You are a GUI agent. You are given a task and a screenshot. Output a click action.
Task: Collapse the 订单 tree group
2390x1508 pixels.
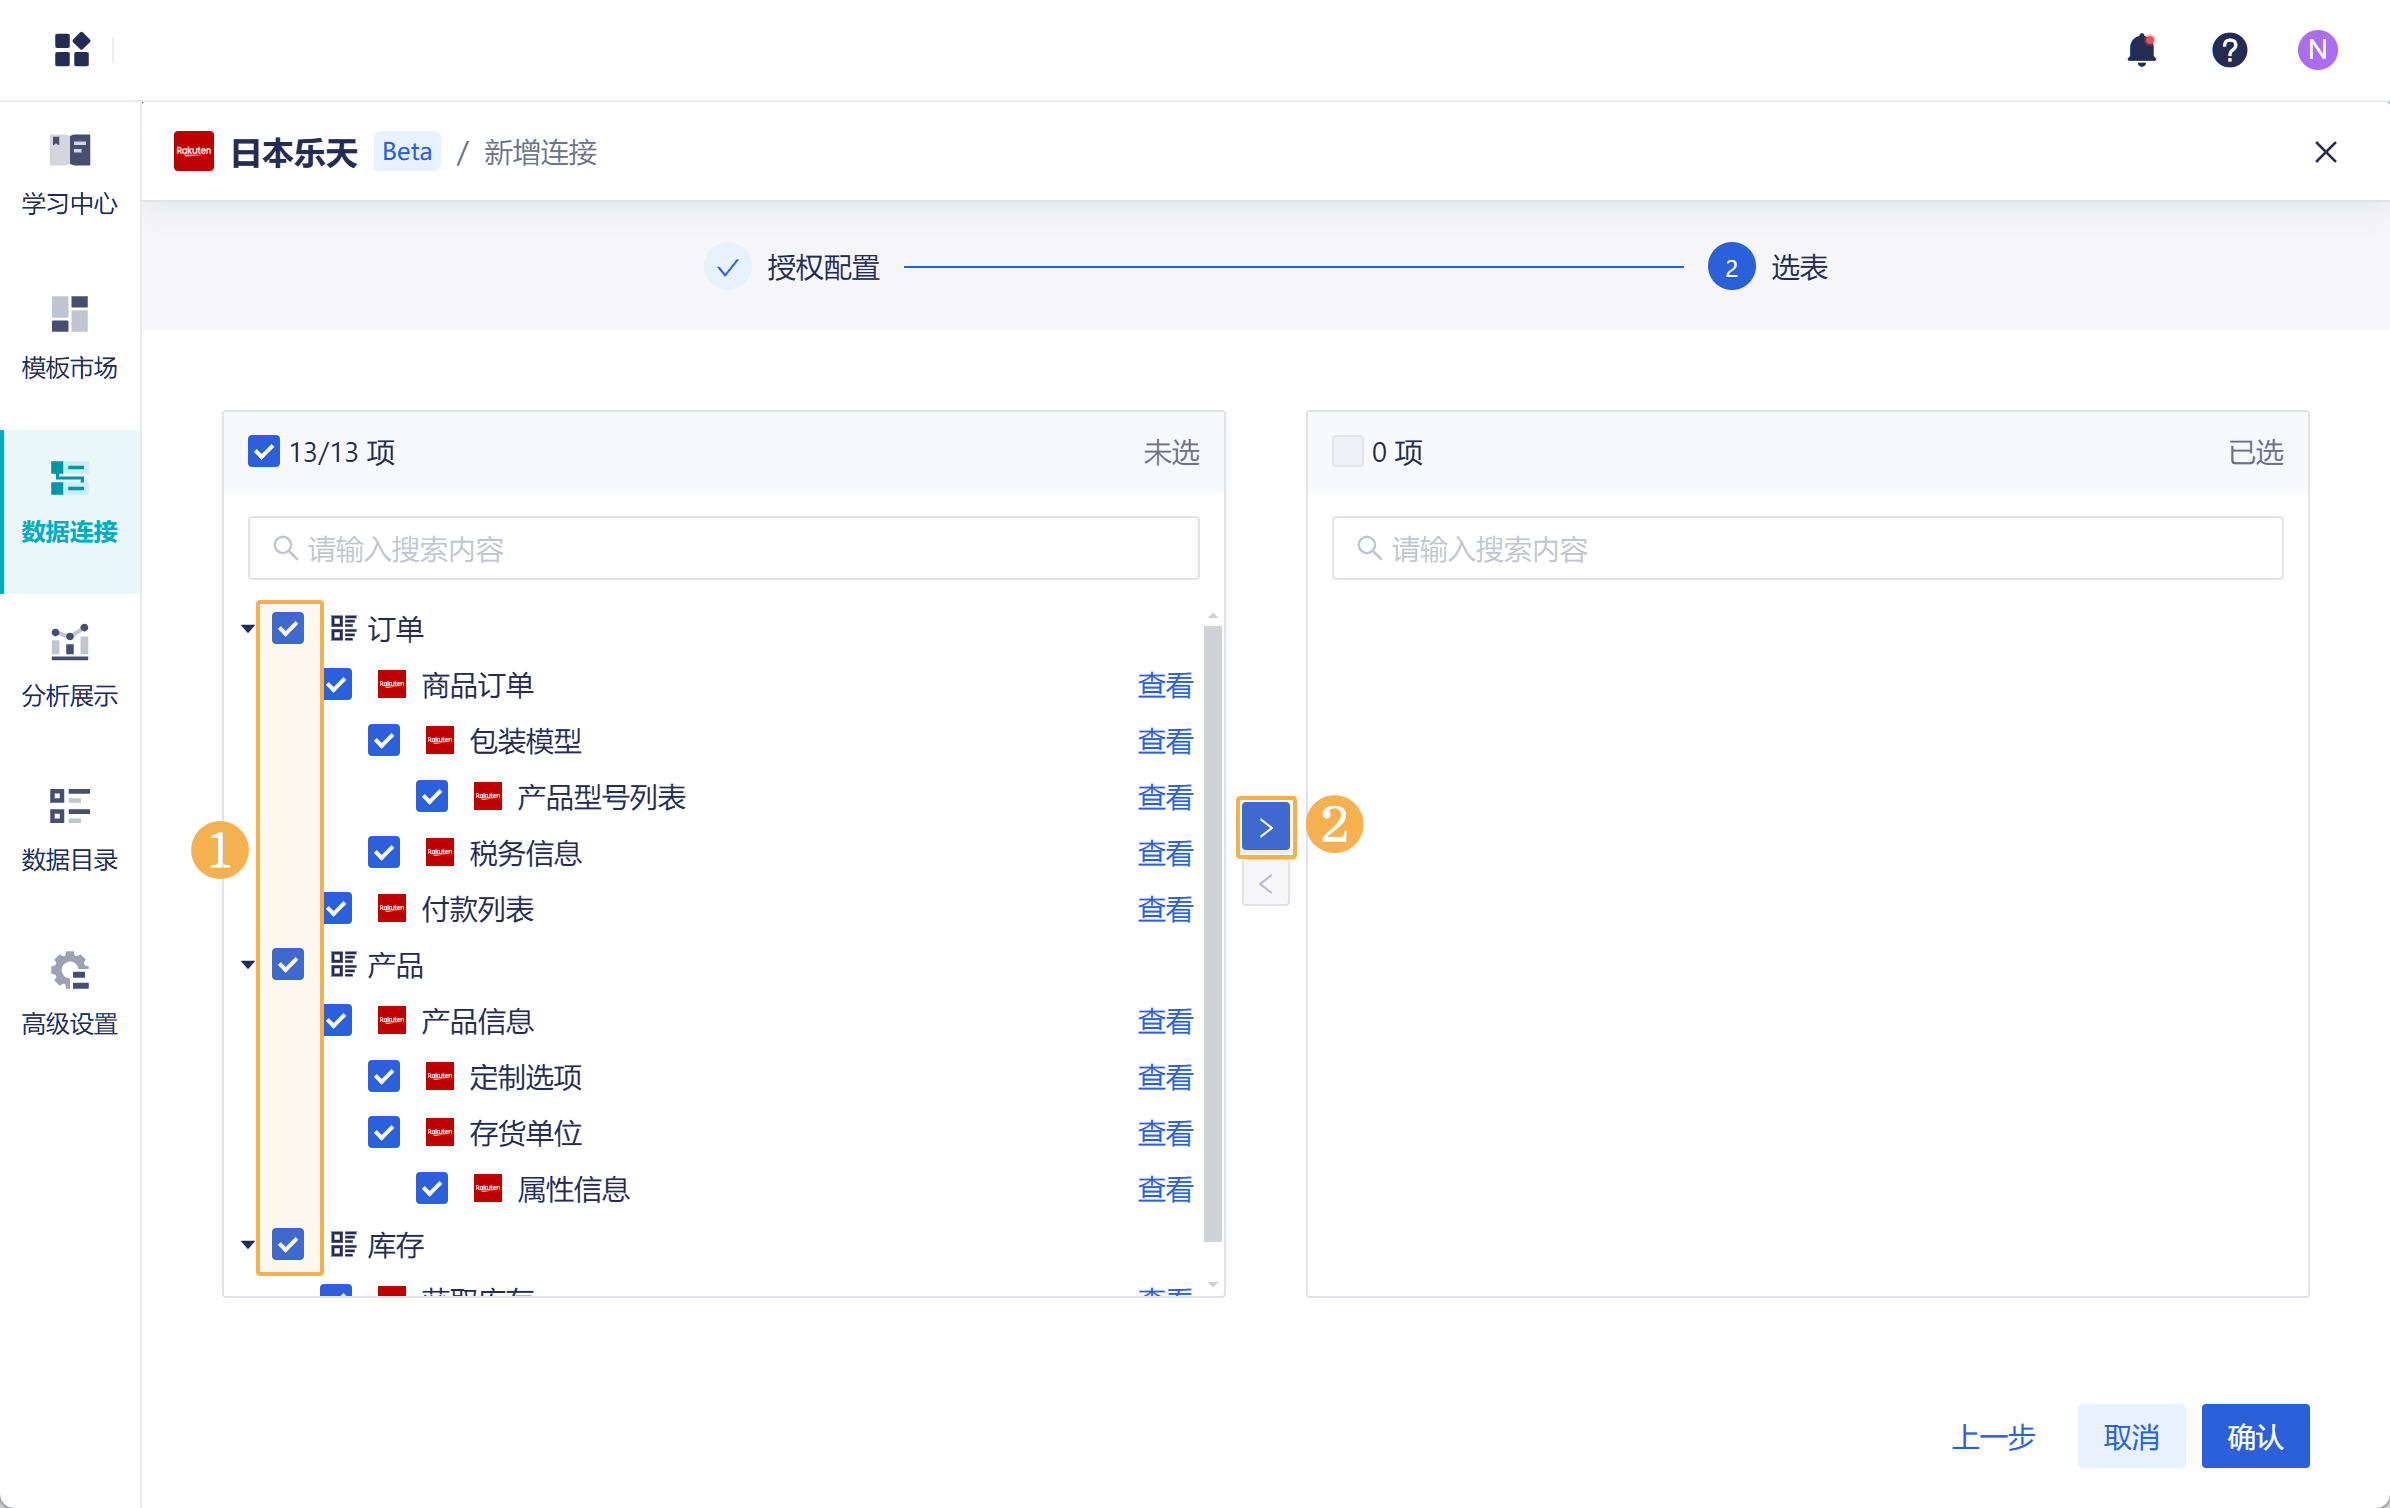click(247, 629)
